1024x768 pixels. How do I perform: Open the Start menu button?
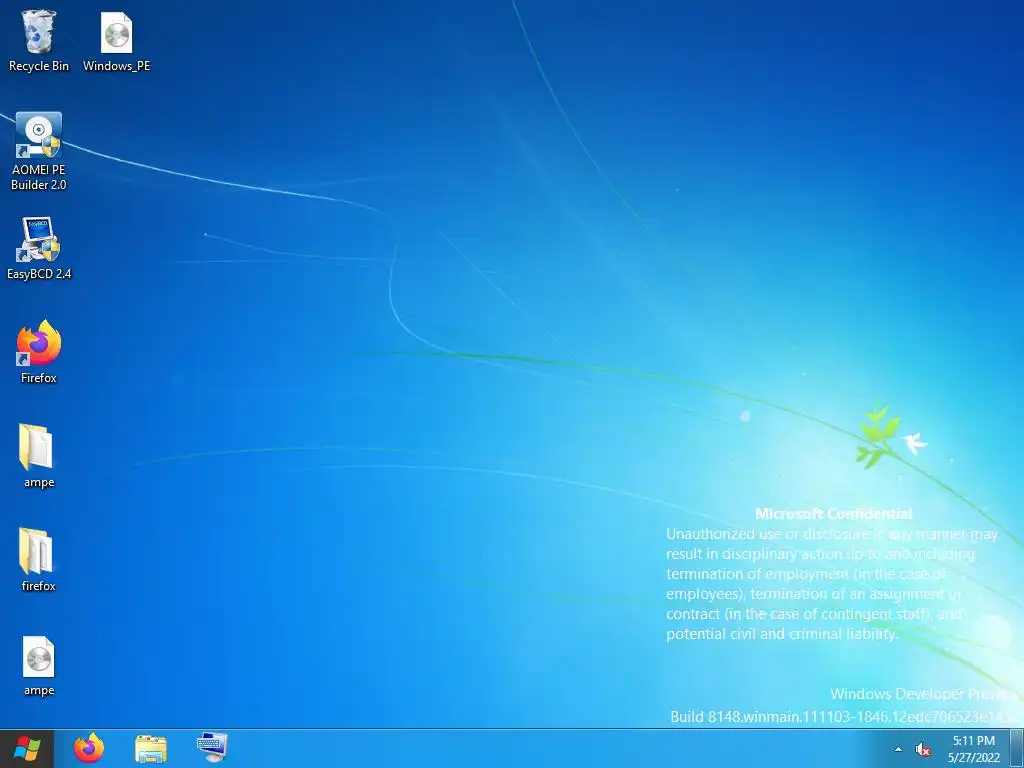(26, 748)
